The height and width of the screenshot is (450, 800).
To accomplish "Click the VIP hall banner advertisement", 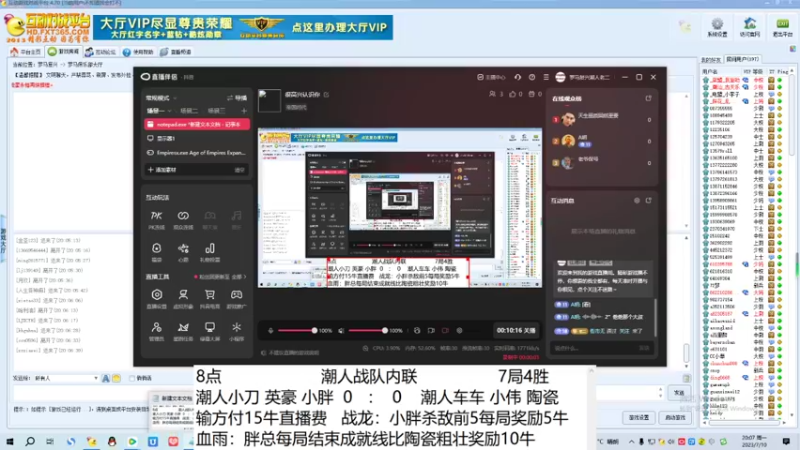I will [243, 27].
